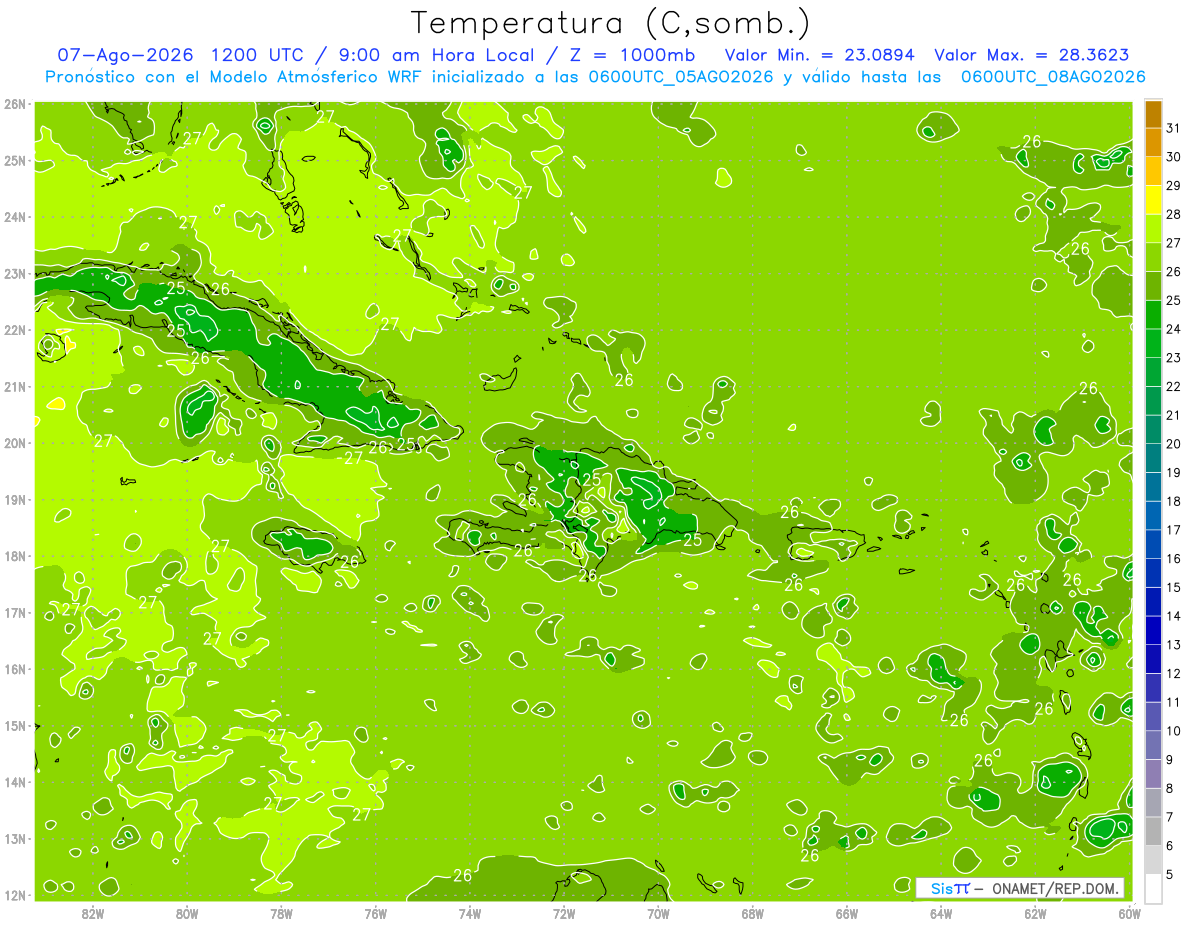Select the 60W longitude axis label
Image resolution: width=1200 pixels, height=927 pixels.
tap(1129, 913)
